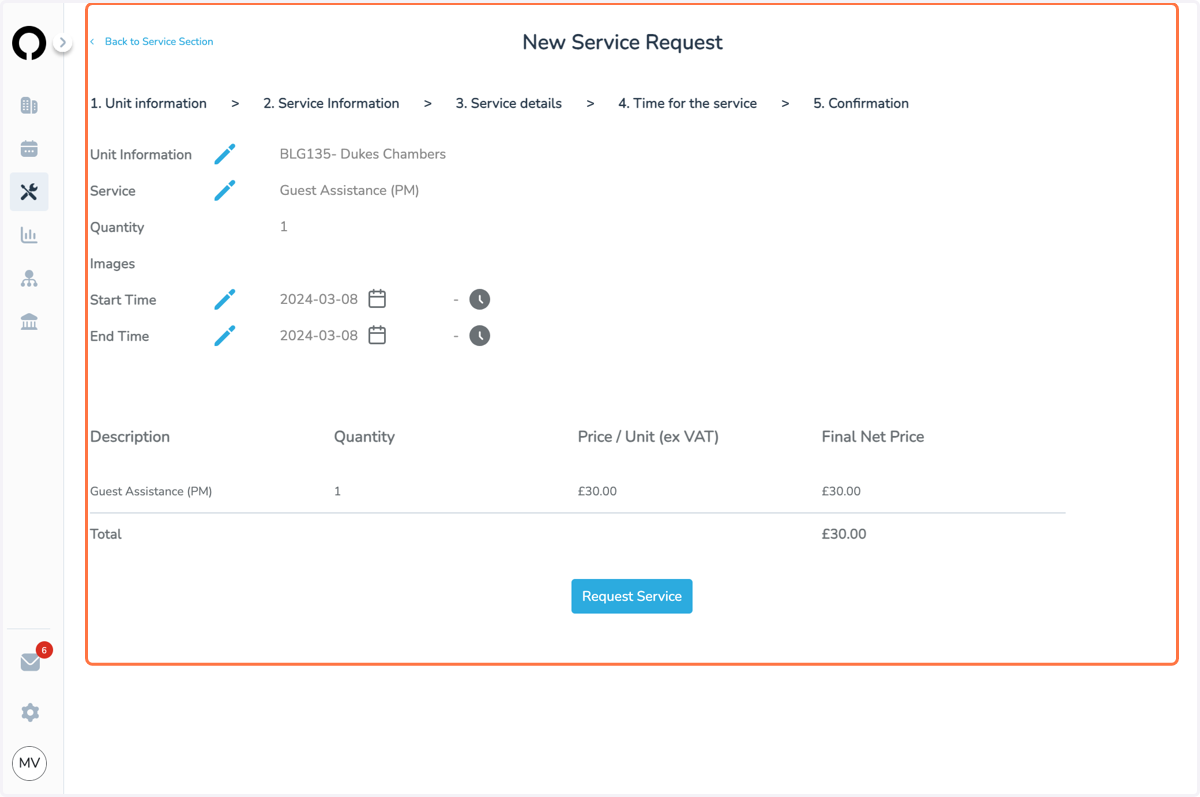Image resolution: width=1200 pixels, height=797 pixels.
Task: Go to step 4. Time for the service
Action: coord(687,103)
